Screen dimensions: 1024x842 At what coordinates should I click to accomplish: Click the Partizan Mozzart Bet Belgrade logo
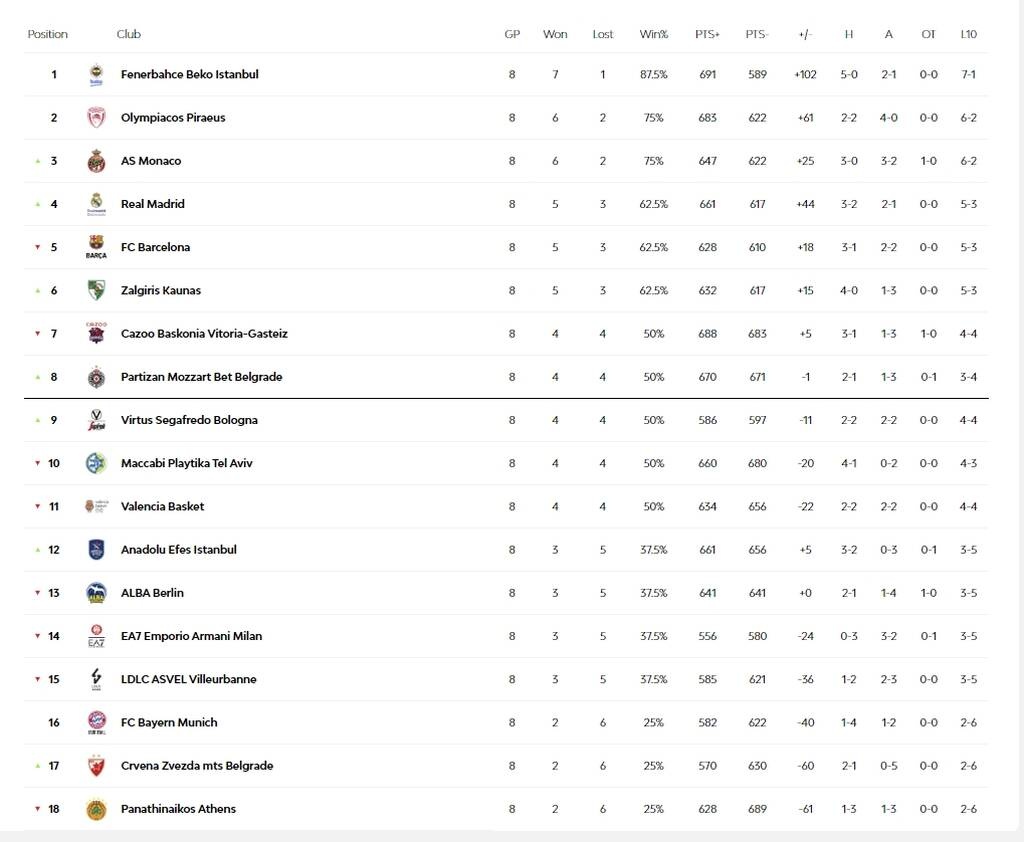96,377
